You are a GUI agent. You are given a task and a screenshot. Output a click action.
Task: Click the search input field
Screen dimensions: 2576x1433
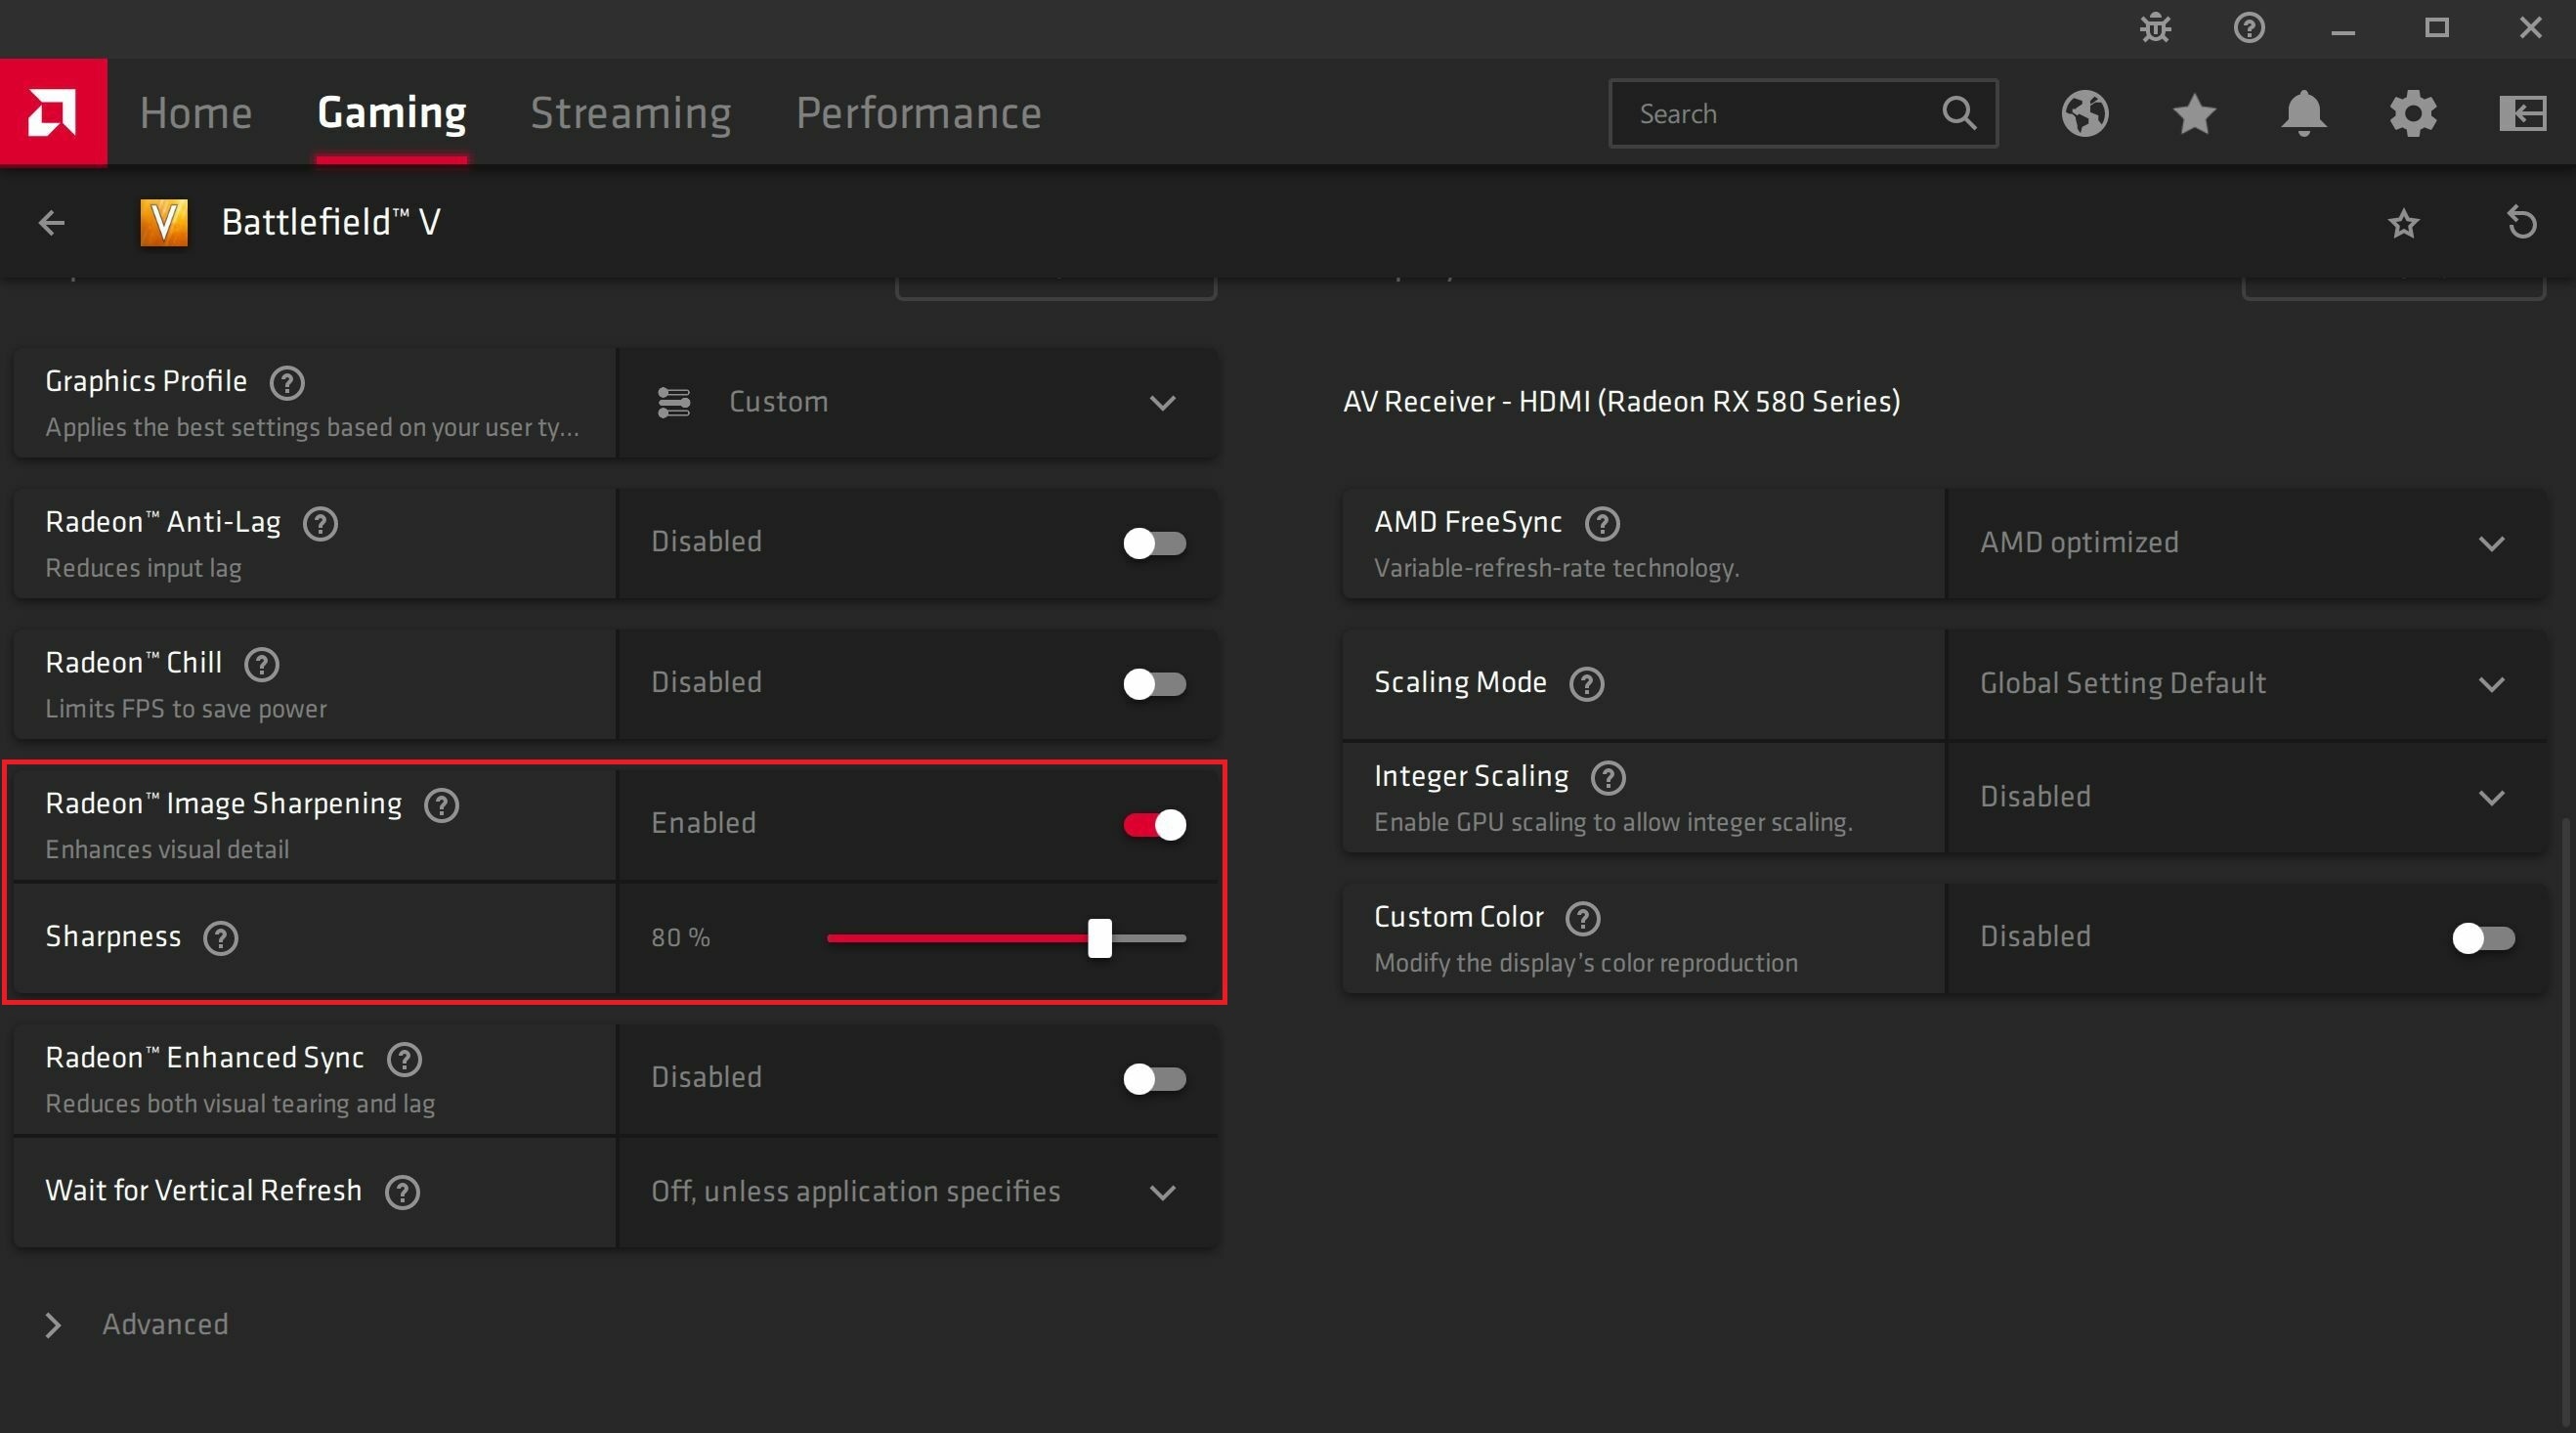pyautogui.click(x=1785, y=111)
